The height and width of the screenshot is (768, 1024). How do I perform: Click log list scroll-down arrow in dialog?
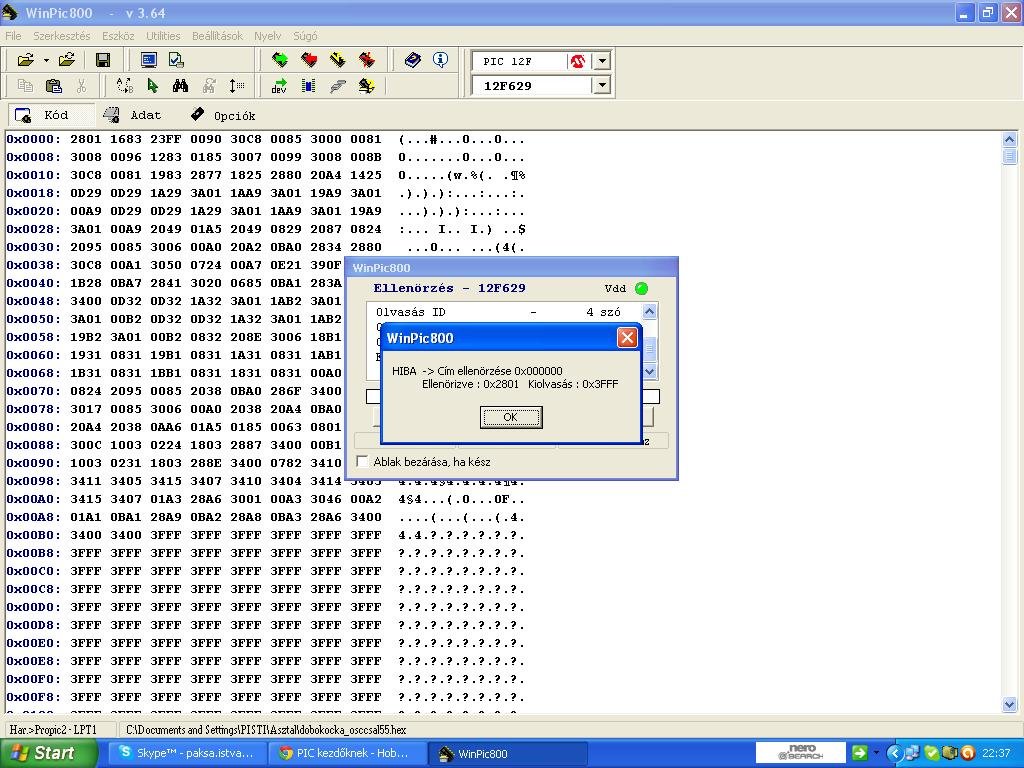650,371
